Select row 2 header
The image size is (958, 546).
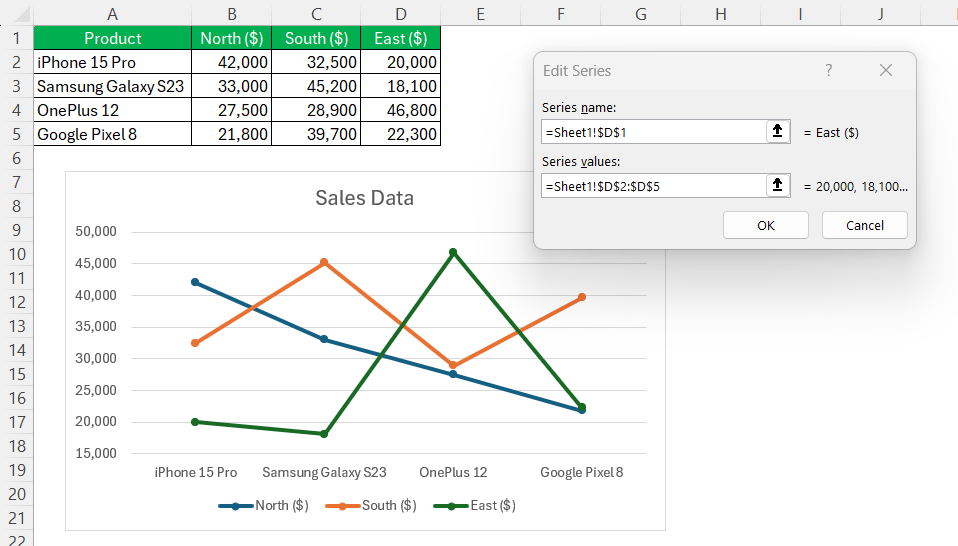click(16, 62)
